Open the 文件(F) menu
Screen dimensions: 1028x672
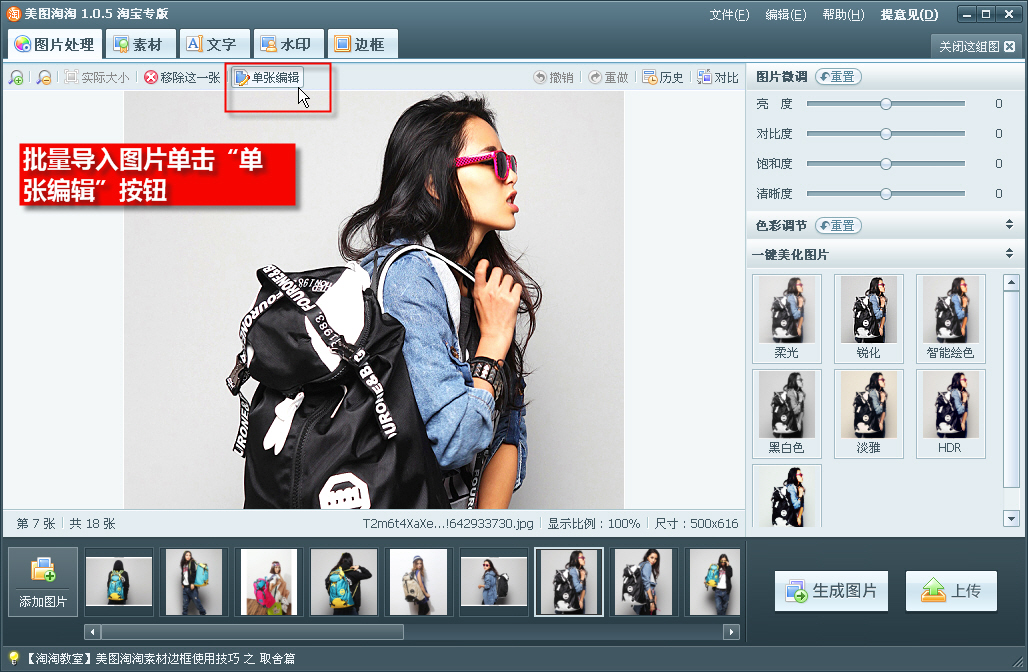coord(729,14)
